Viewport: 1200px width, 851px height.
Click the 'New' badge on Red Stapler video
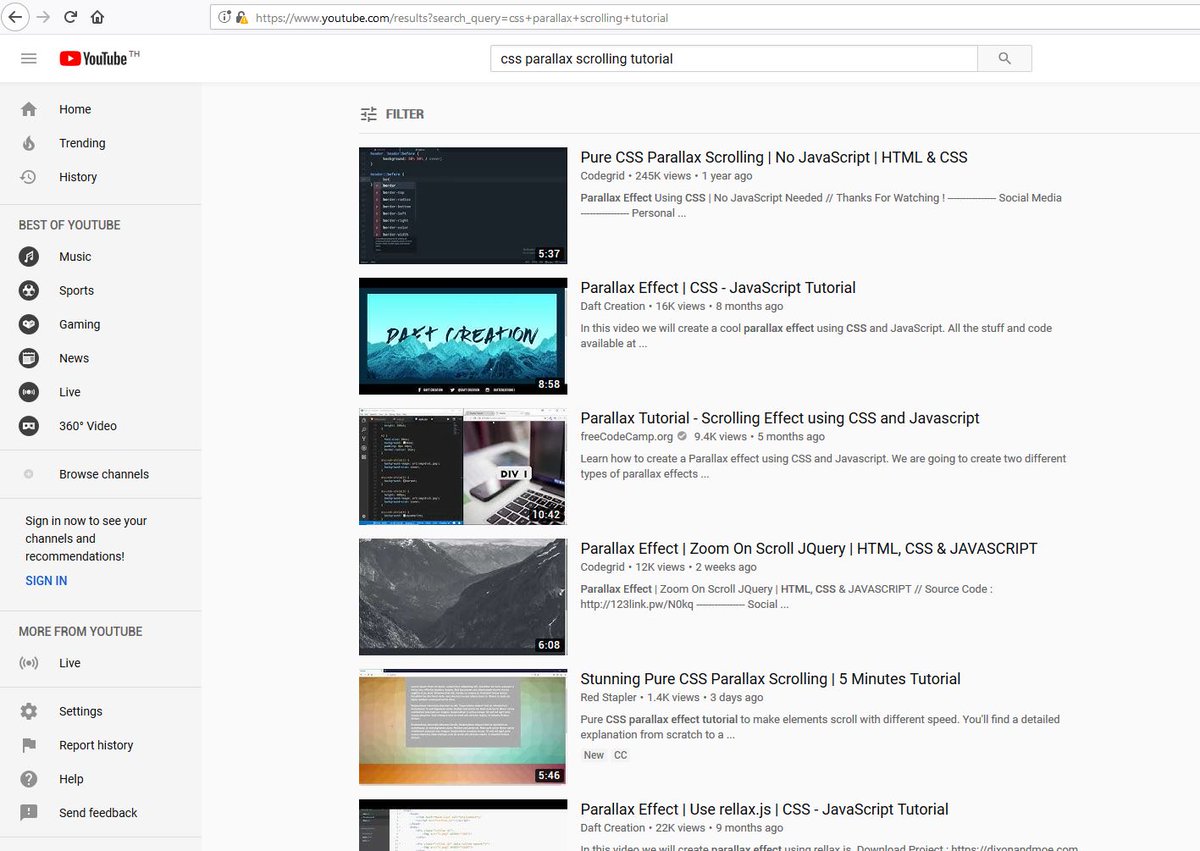[594, 755]
